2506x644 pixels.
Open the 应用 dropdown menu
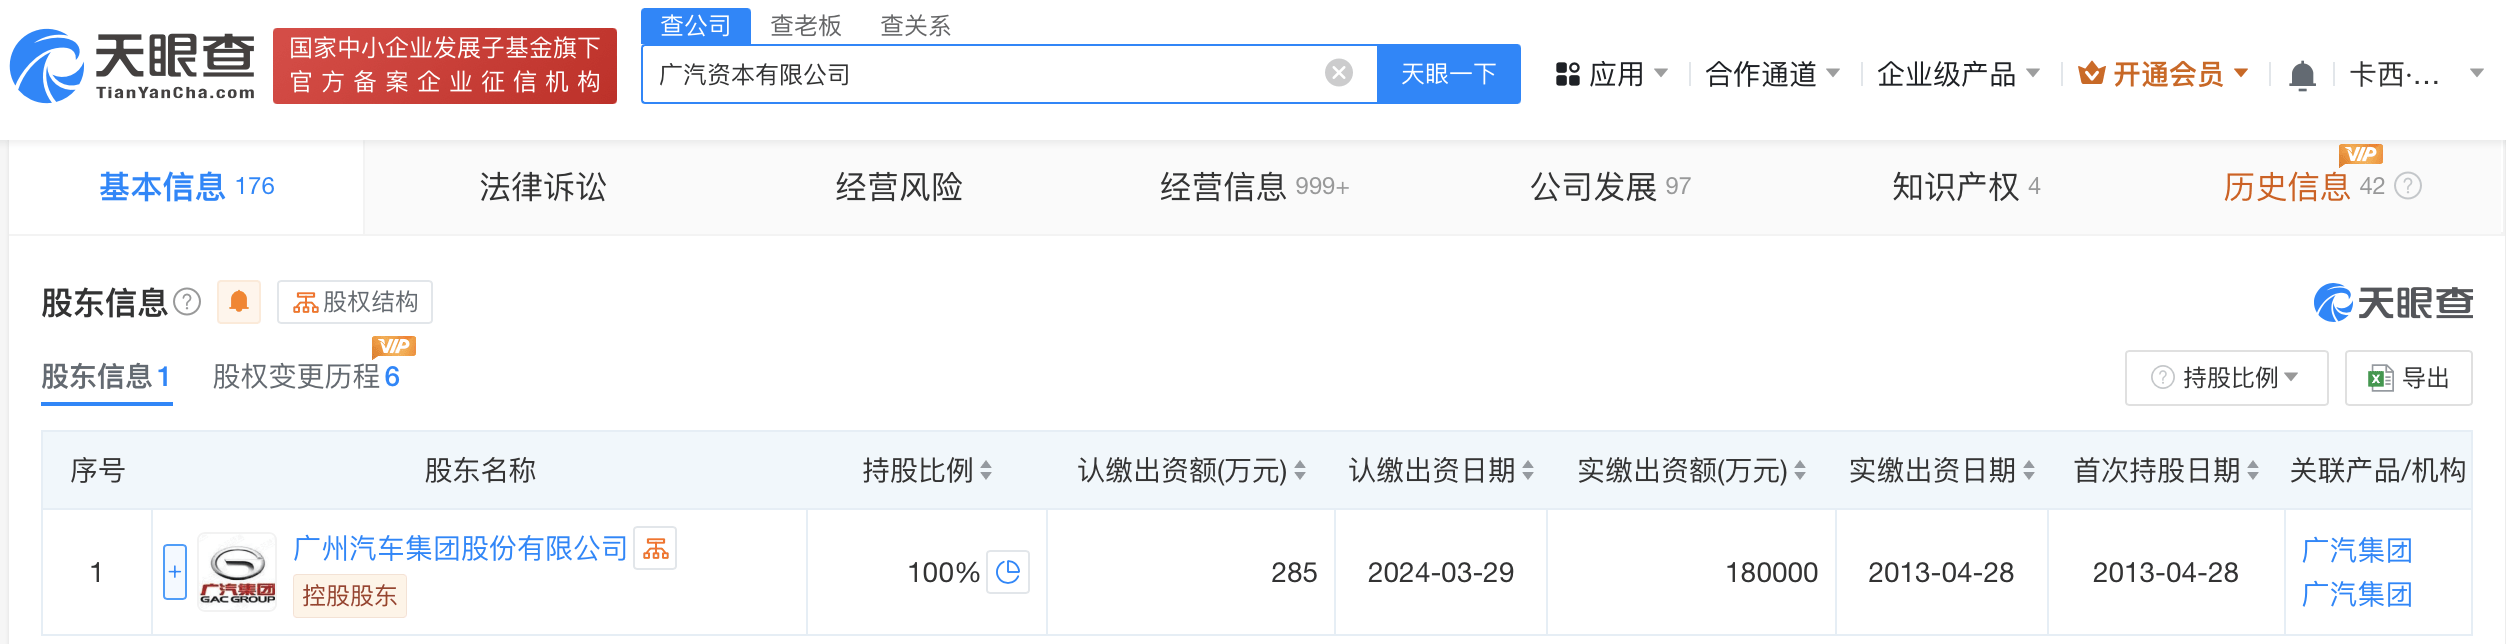(1612, 74)
